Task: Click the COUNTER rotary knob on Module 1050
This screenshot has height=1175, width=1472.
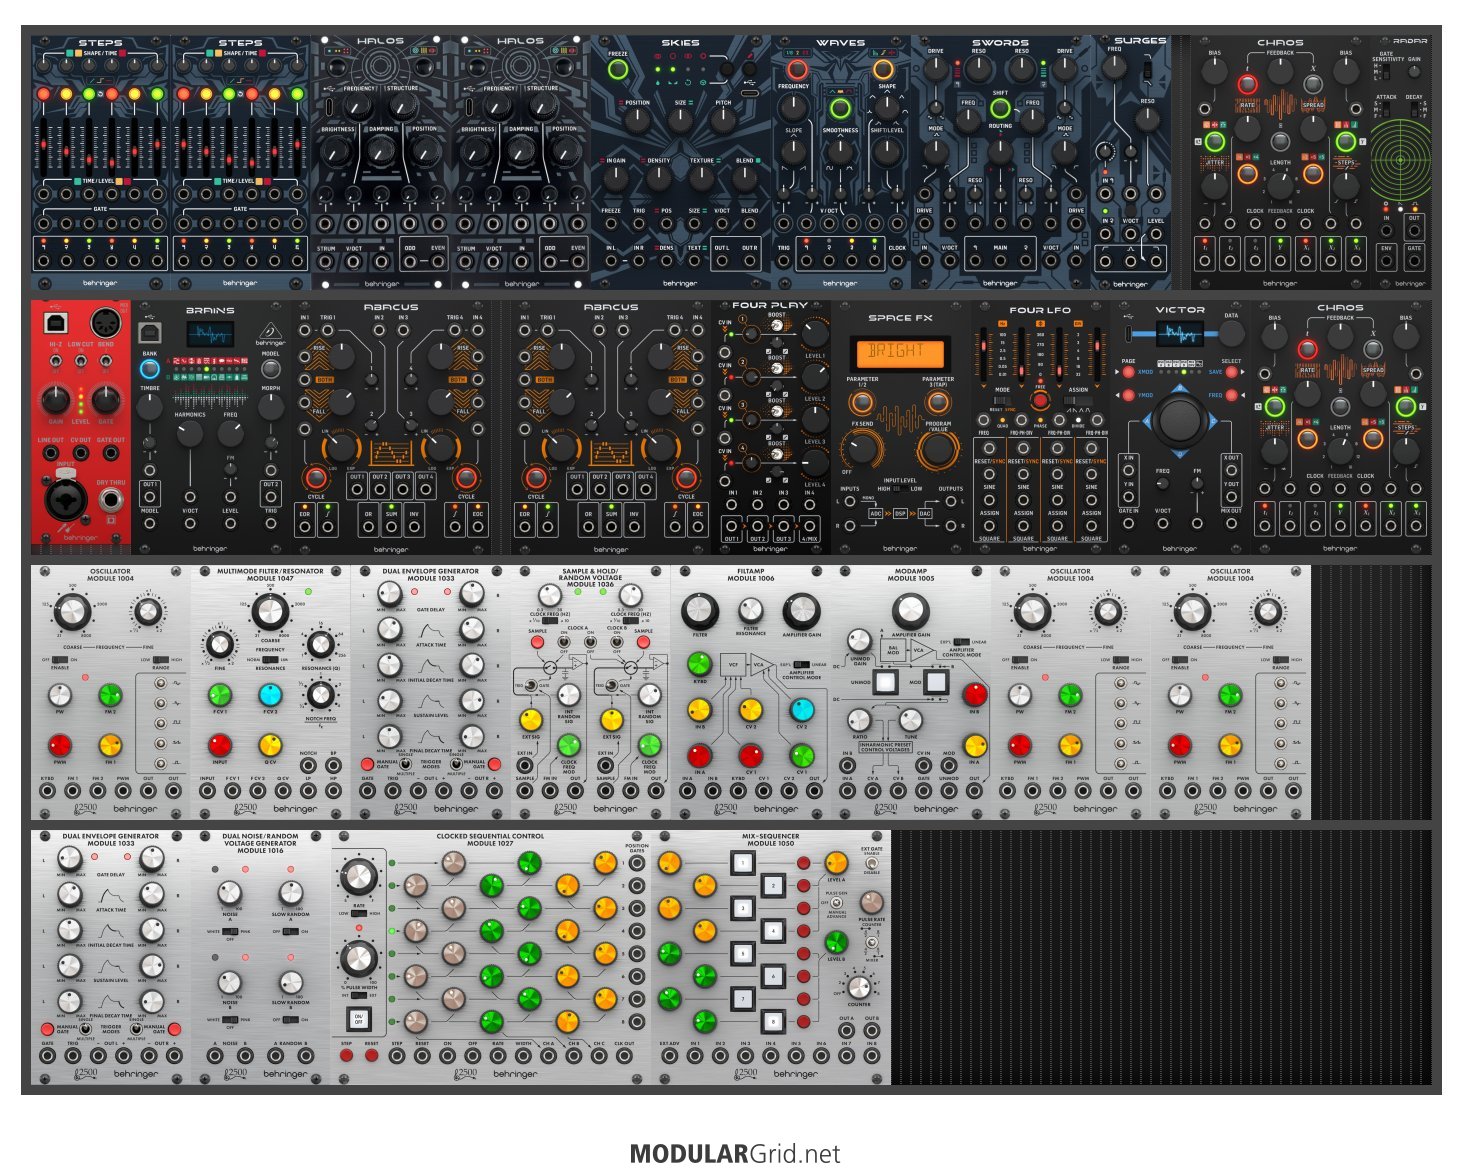Action: click(x=859, y=987)
